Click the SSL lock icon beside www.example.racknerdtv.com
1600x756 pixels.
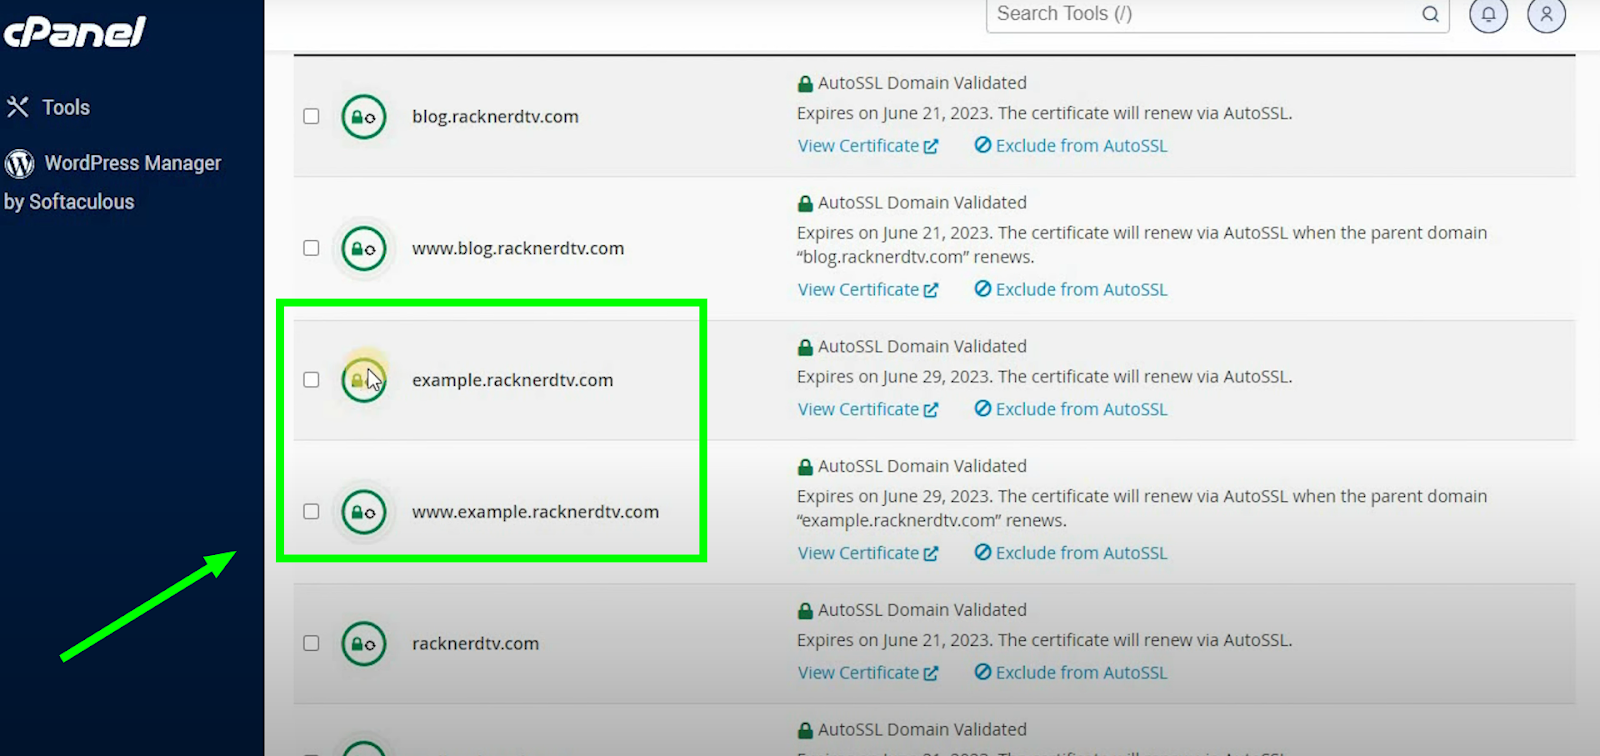pyautogui.click(x=364, y=512)
